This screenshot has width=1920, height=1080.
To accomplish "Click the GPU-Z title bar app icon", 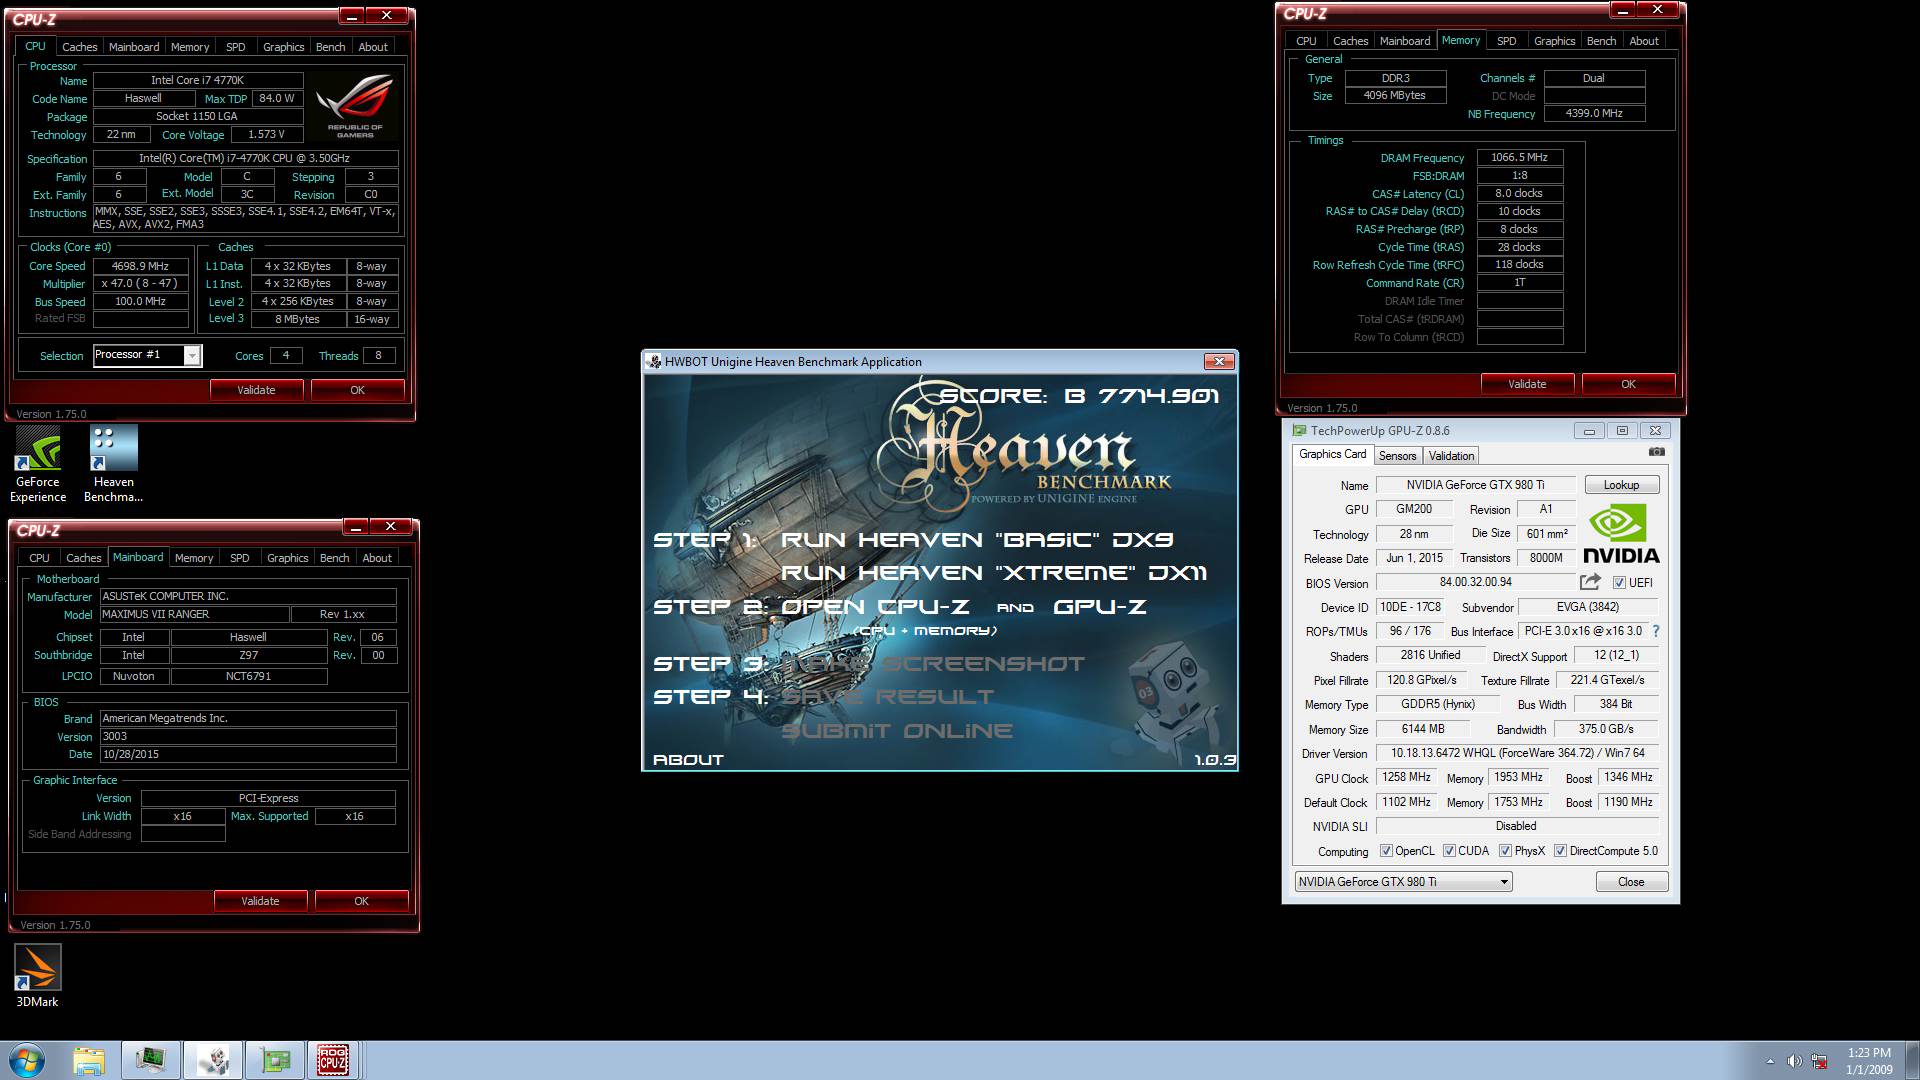I will pos(1299,431).
